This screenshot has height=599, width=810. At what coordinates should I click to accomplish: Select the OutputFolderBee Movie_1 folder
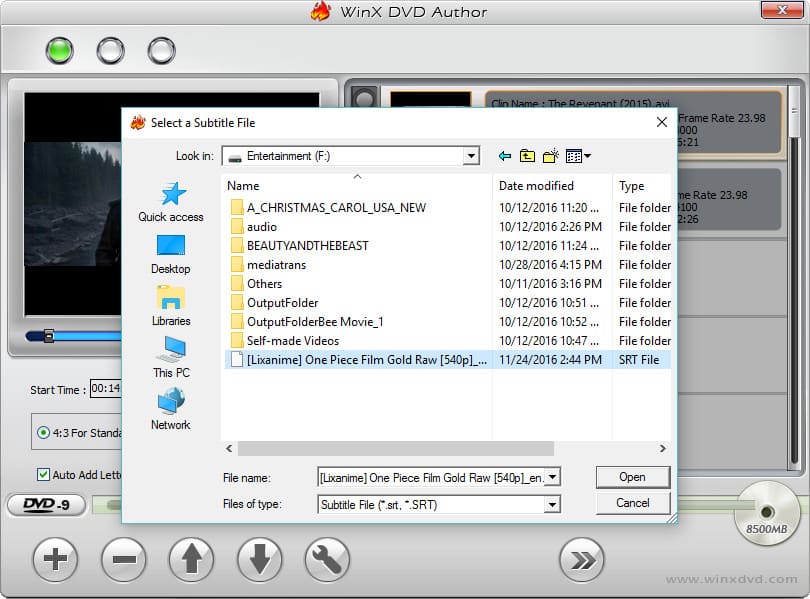coord(315,322)
